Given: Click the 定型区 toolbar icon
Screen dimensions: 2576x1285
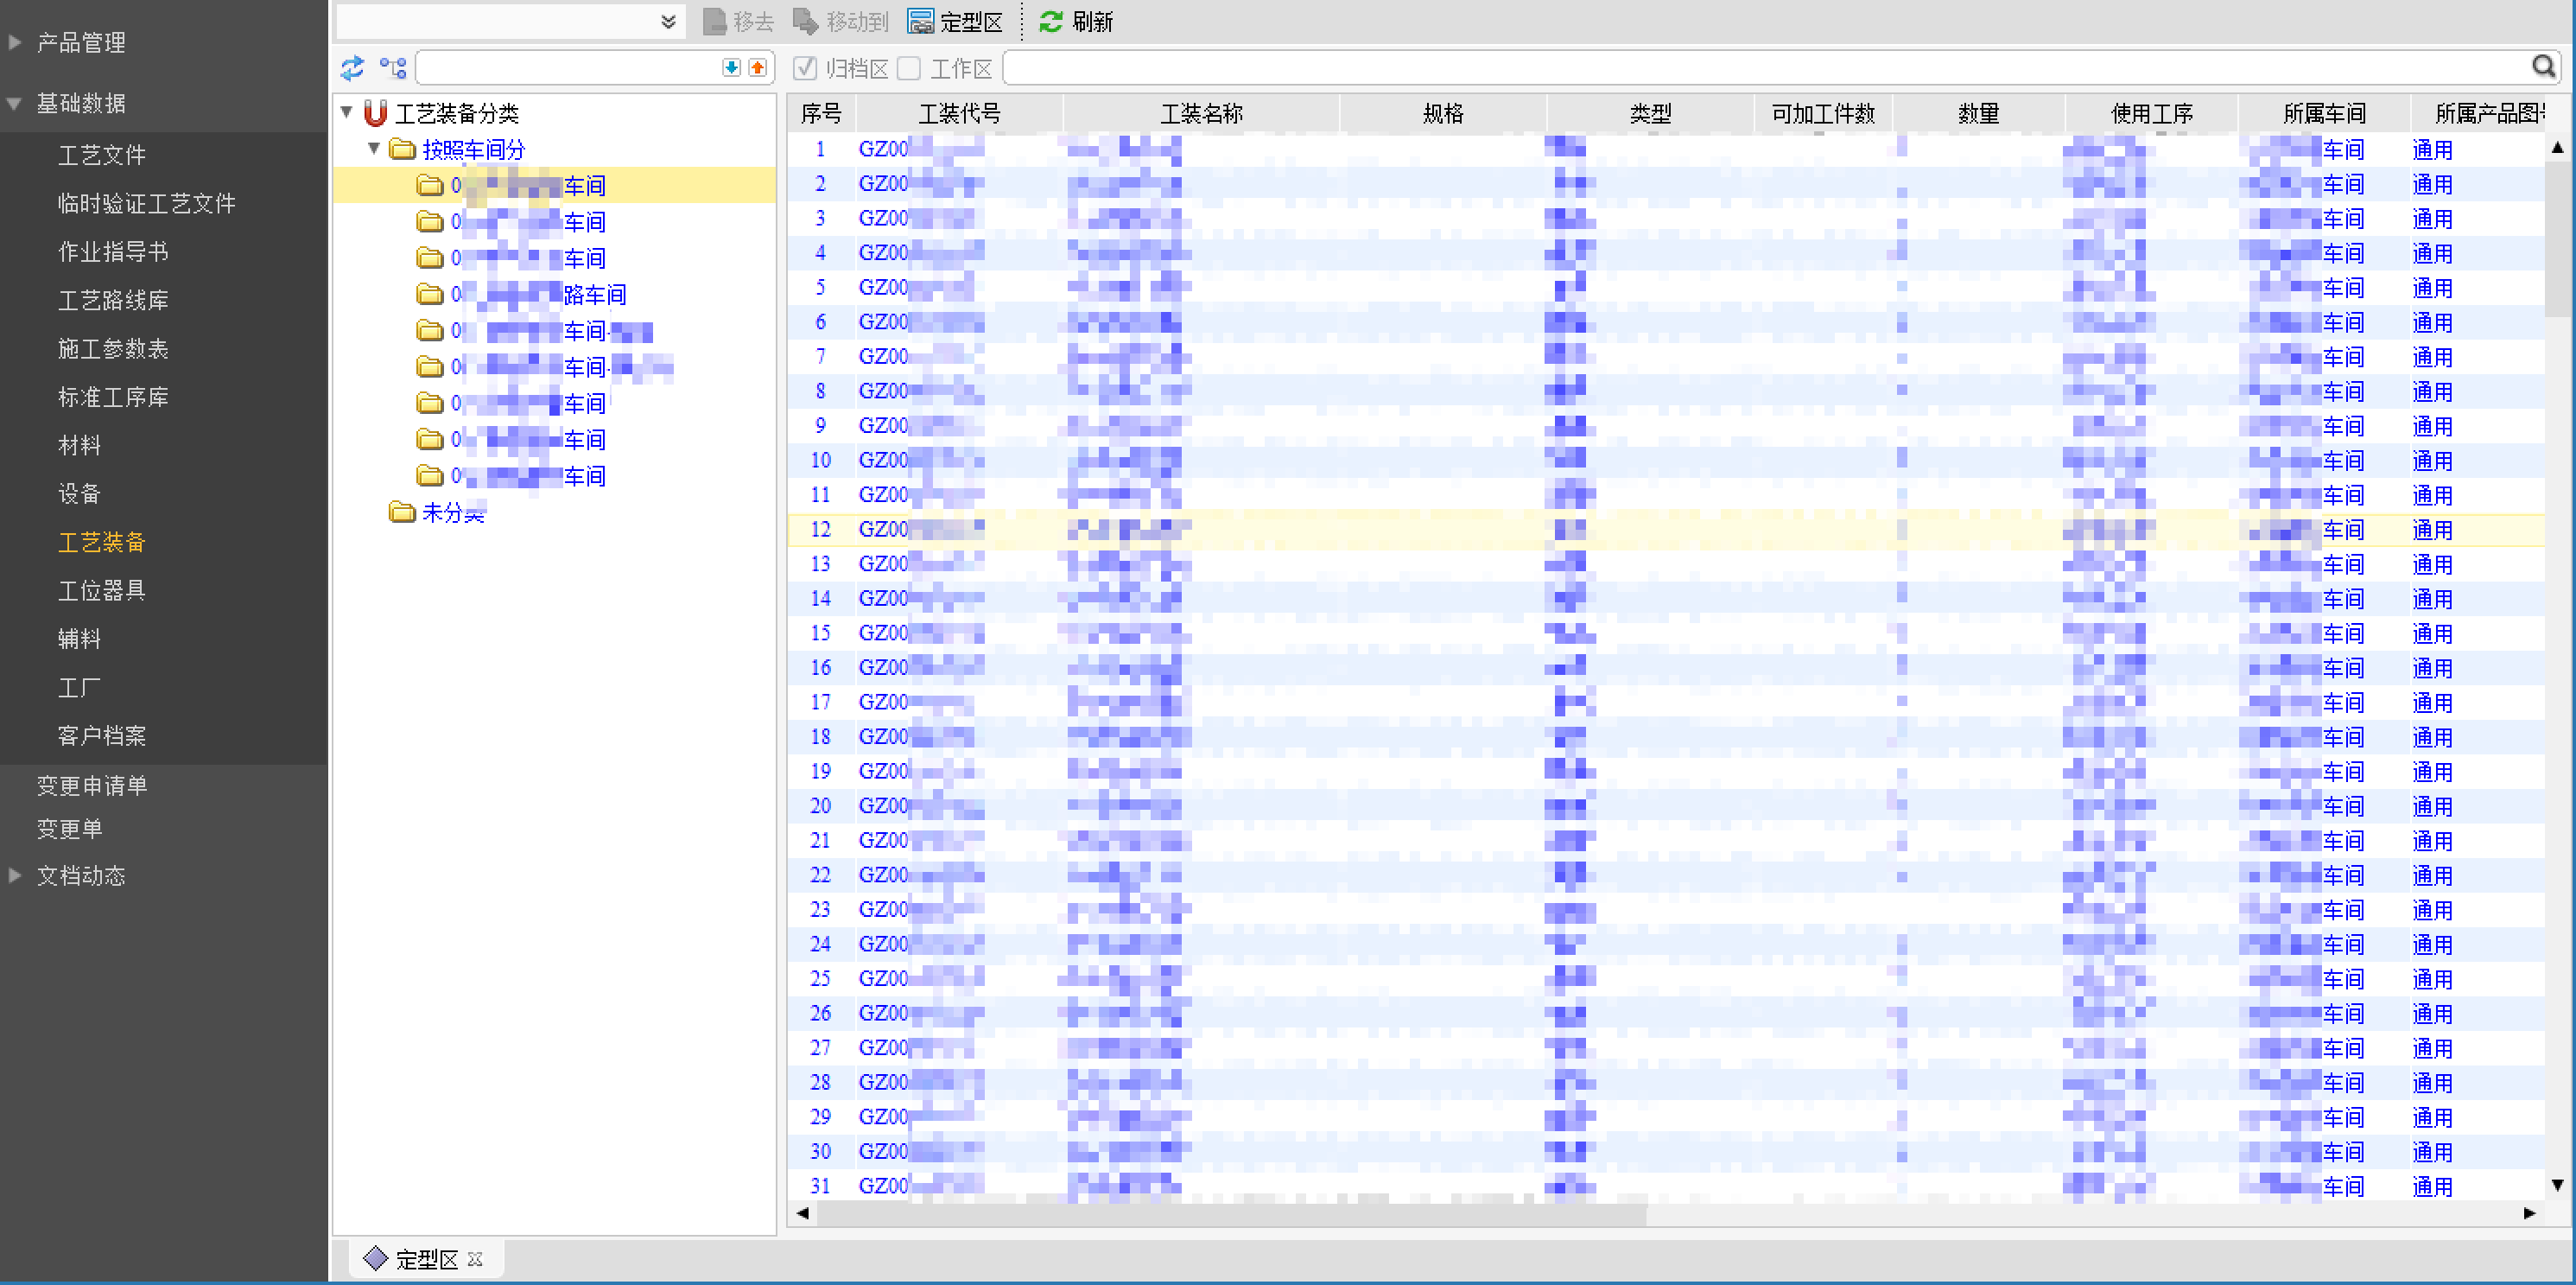Looking at the screenshot, I should 920,22.
